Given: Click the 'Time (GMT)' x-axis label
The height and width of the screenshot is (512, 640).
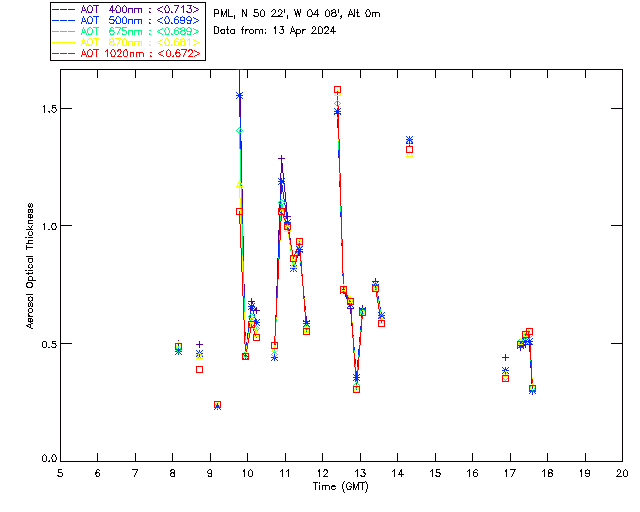Looking at the screenshot, I should tap(341, 487).
